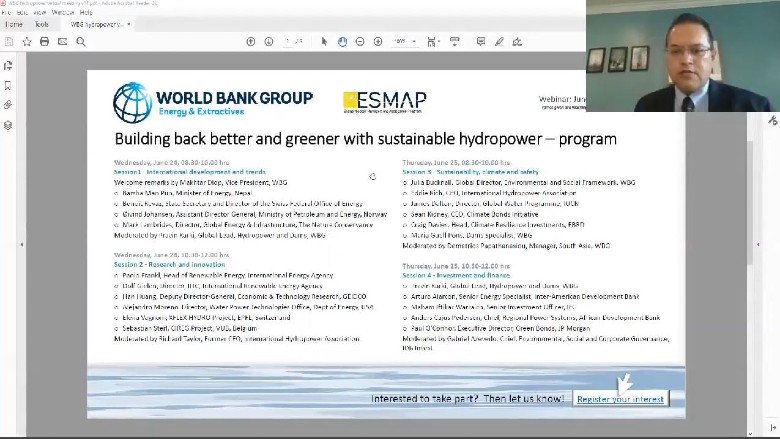Close the WBG hydropower document tab
Viewport: 780px width, 439px height.
129,24
